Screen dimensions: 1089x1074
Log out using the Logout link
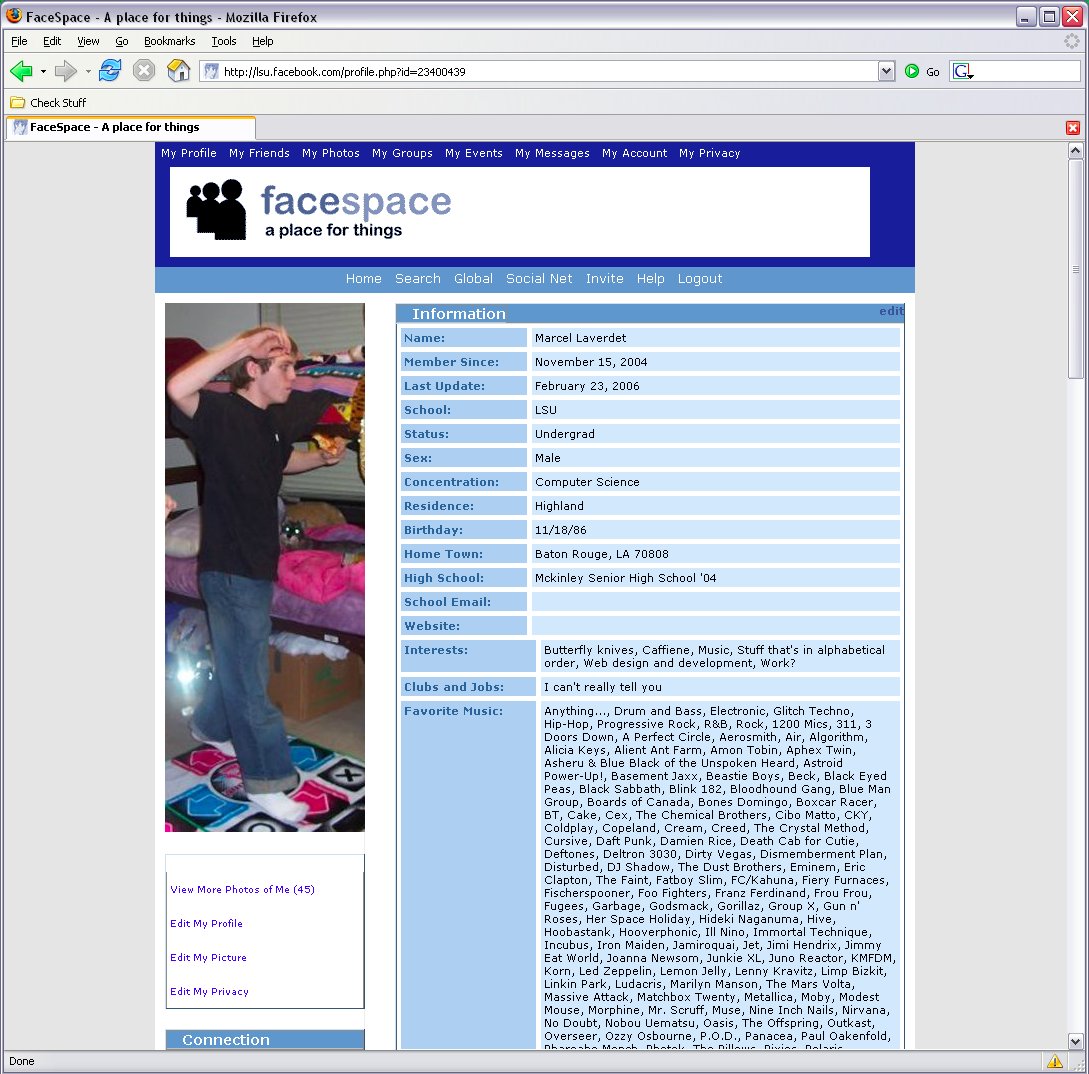700,279
